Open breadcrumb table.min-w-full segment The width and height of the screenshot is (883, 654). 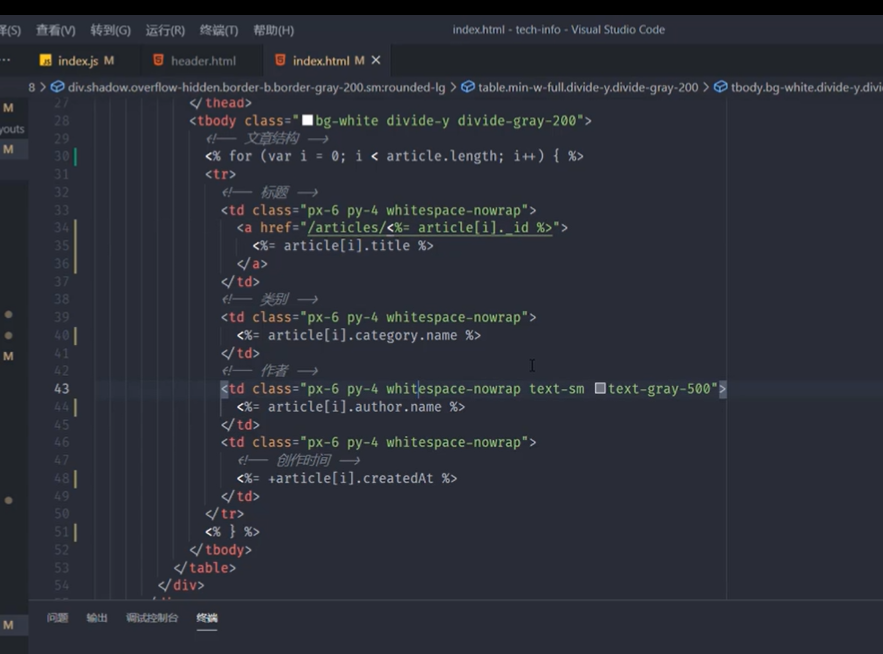pyautogui.click(x=588, y=87)
